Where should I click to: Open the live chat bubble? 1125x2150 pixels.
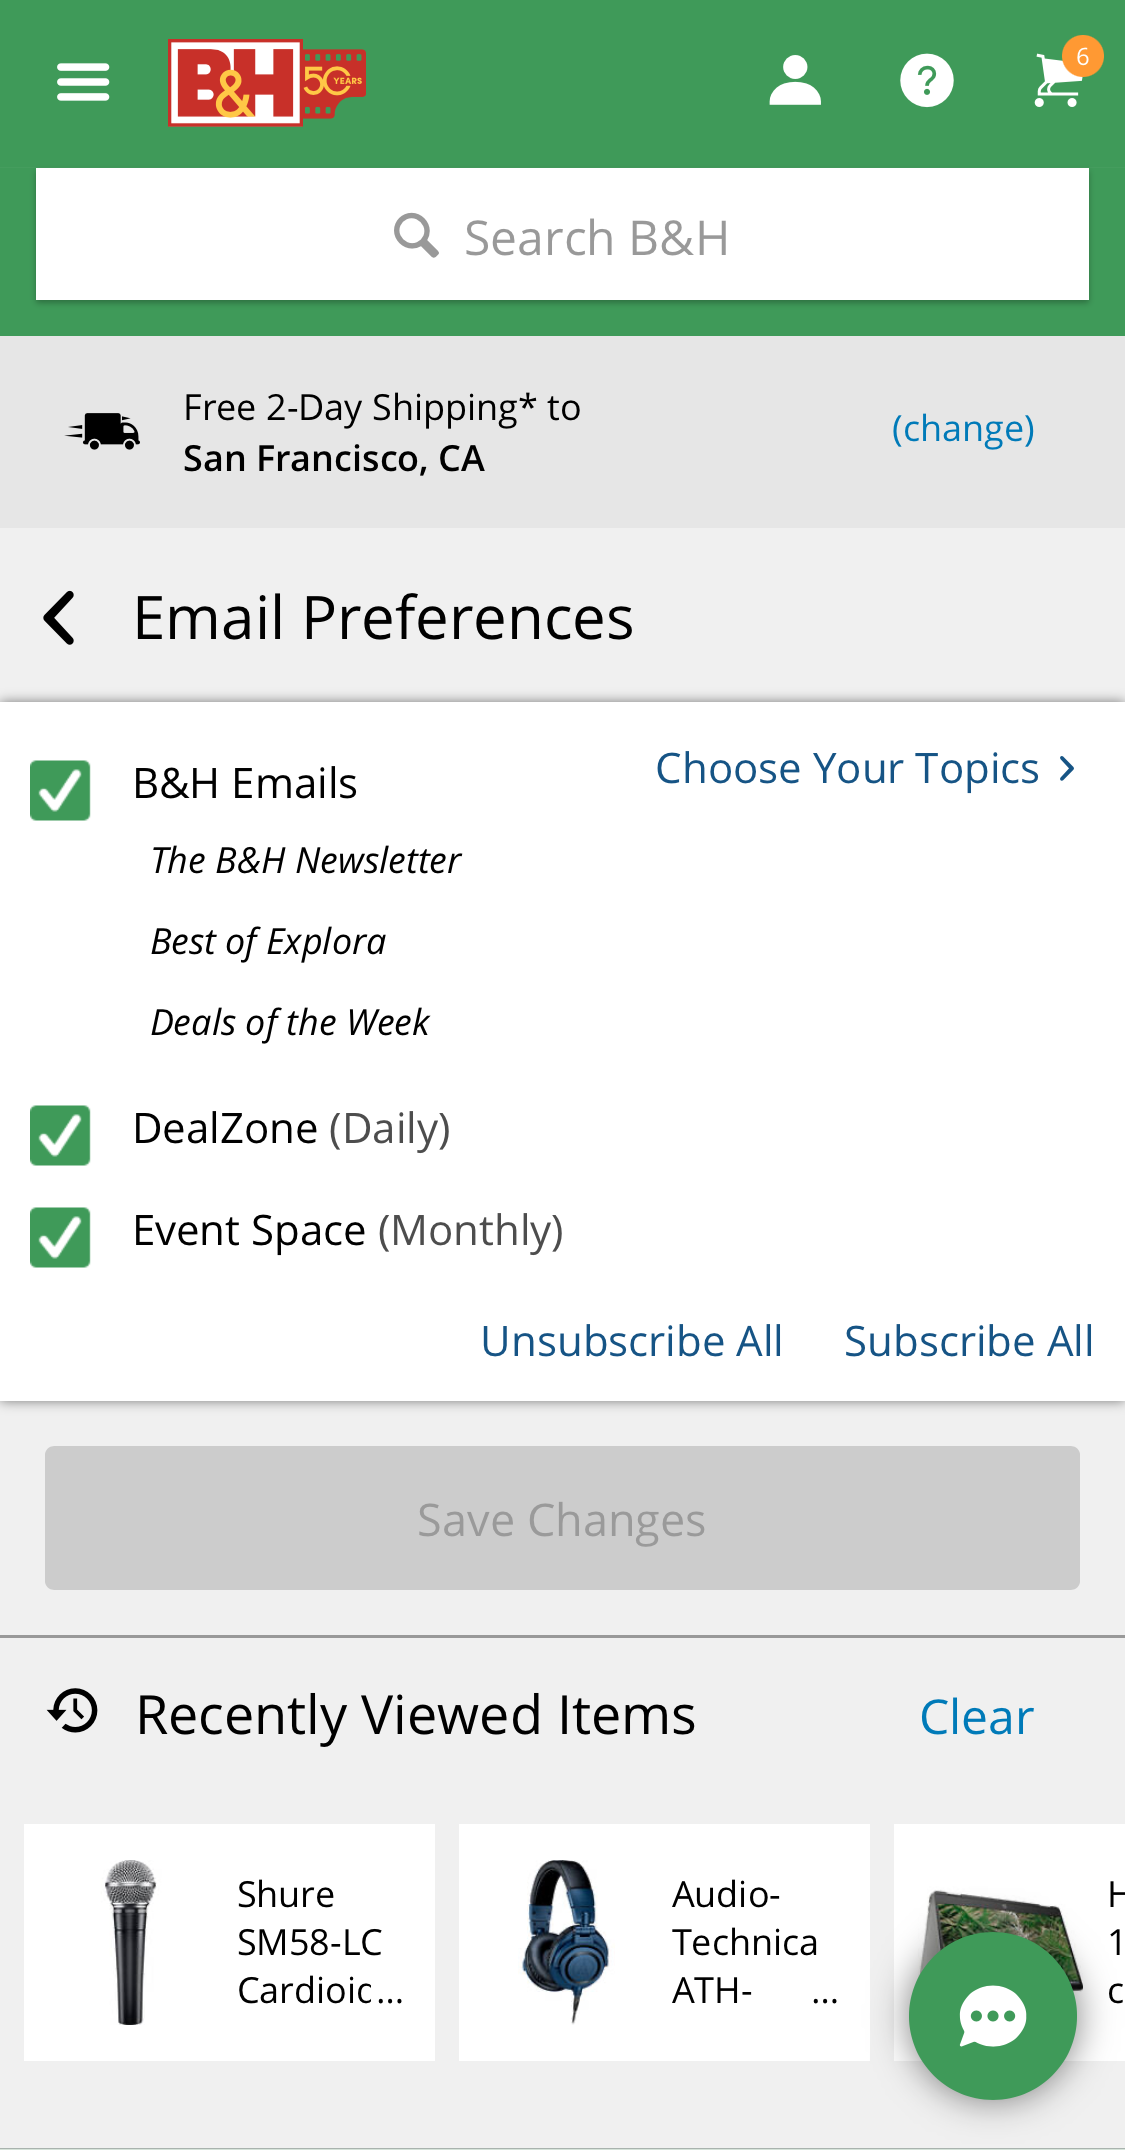click(x=992, y=2016)
